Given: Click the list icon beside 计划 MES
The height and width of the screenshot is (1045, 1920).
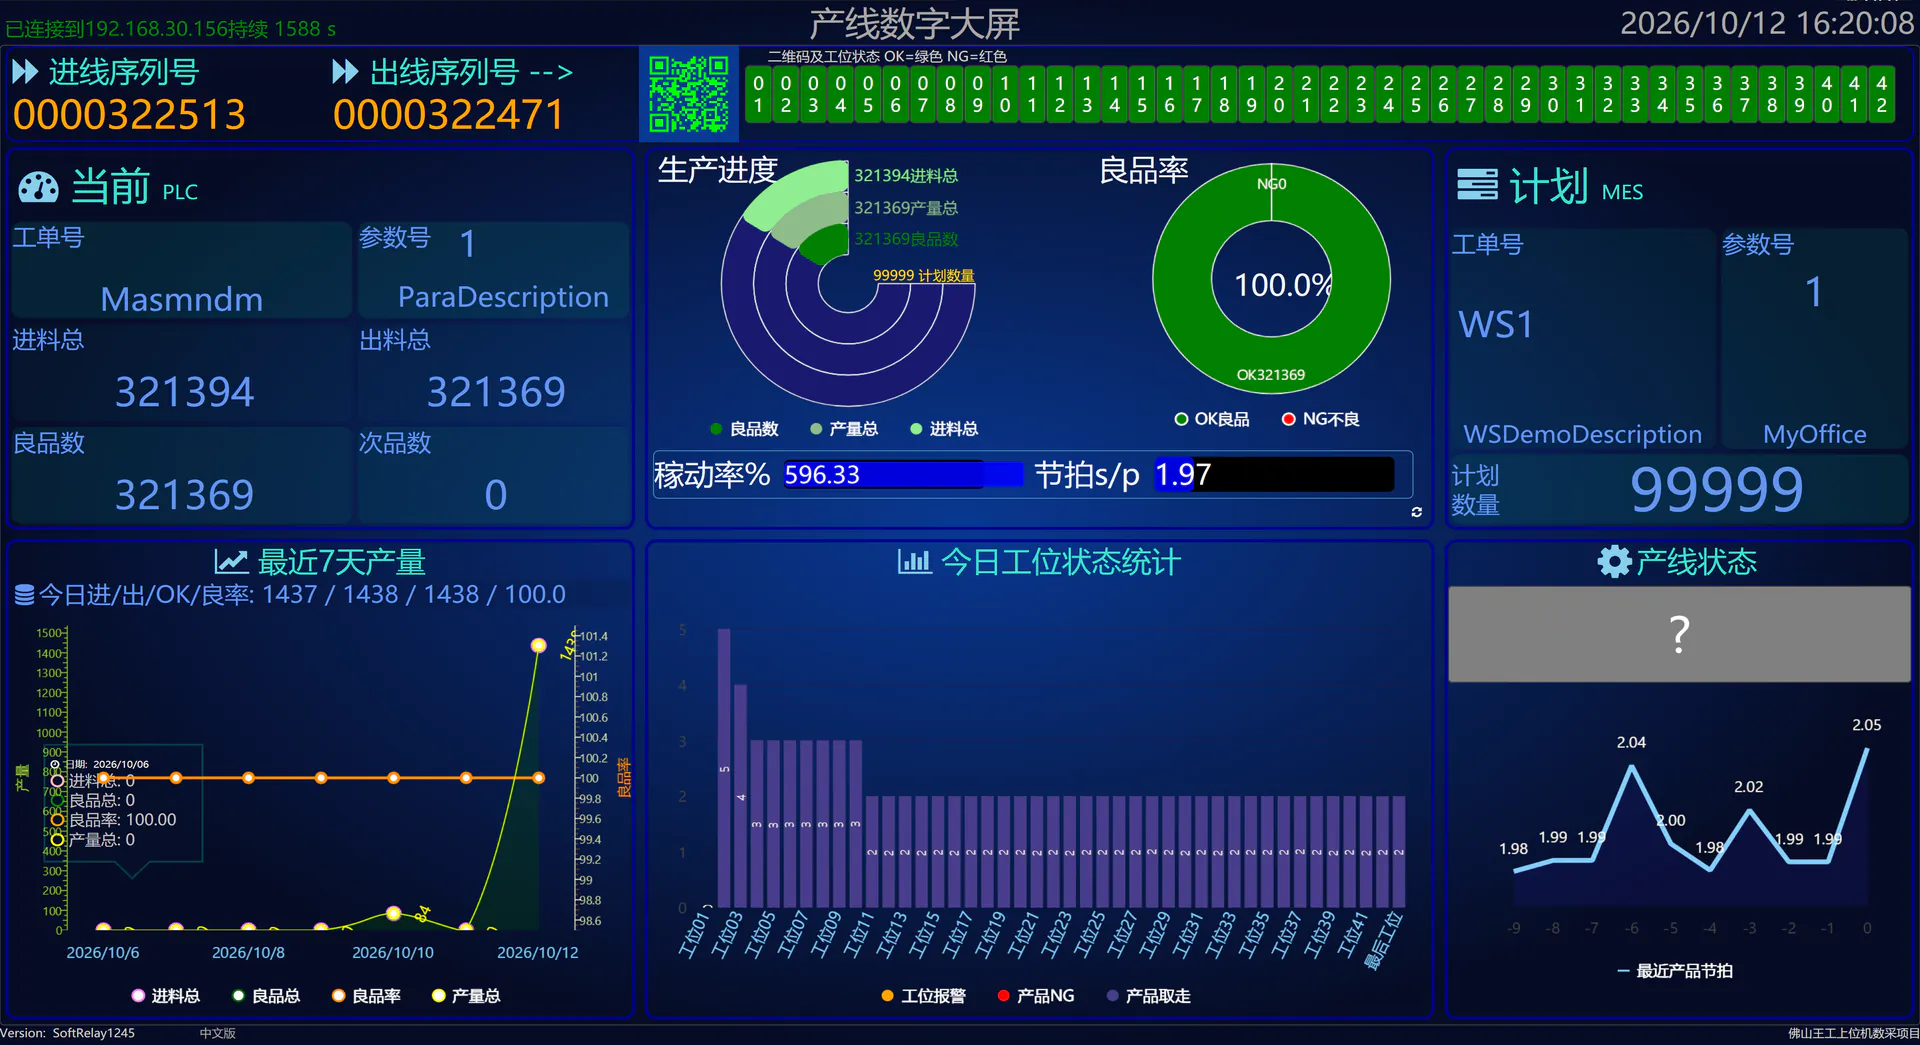Looking at the screenshot, I should 1477,185.
